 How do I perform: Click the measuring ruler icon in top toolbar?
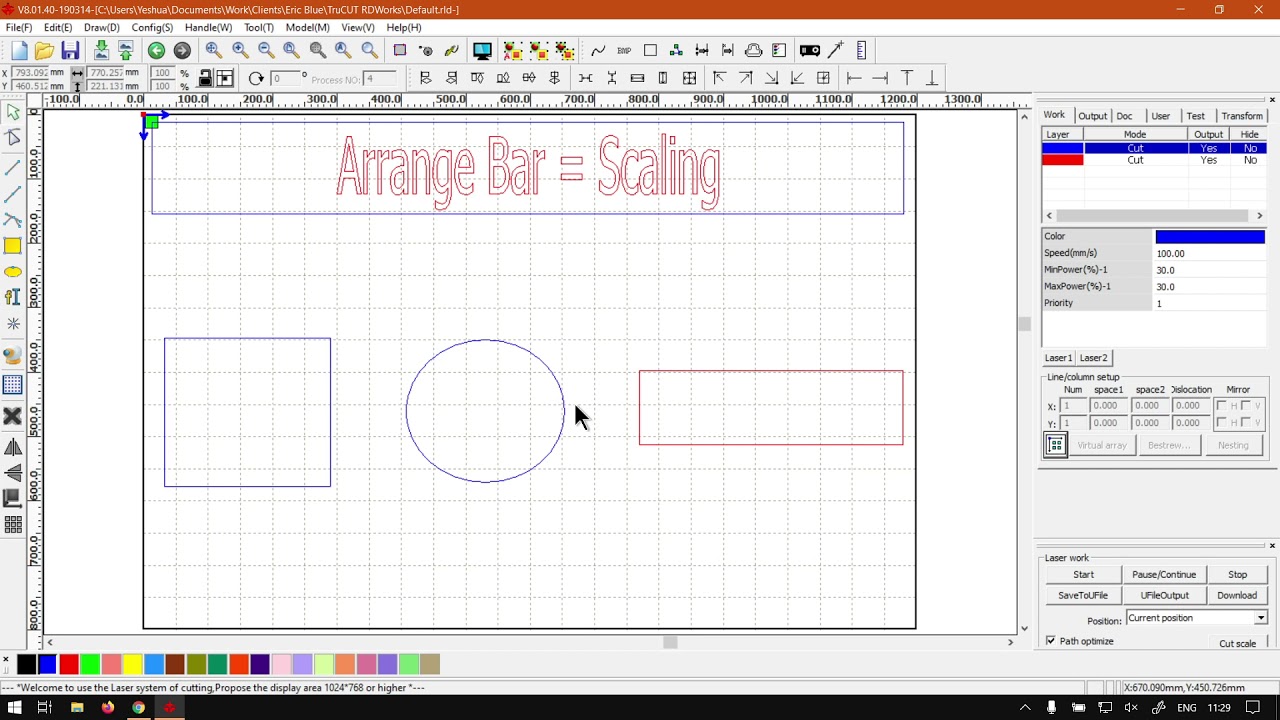861,51
